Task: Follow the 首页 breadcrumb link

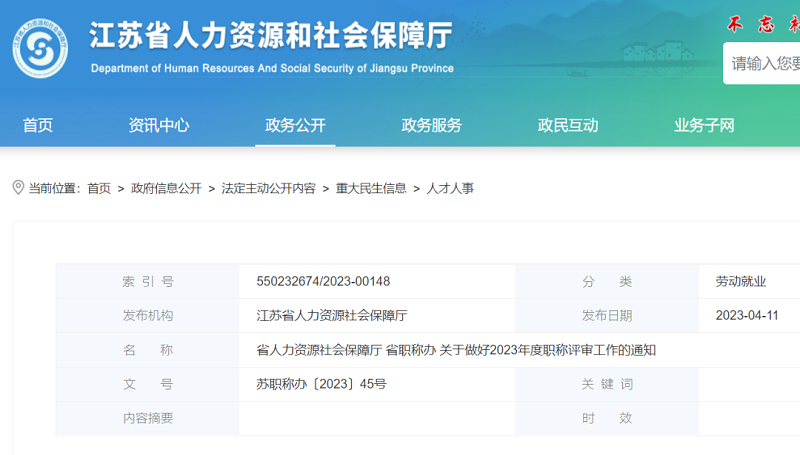Action: (x=99, y=189)
